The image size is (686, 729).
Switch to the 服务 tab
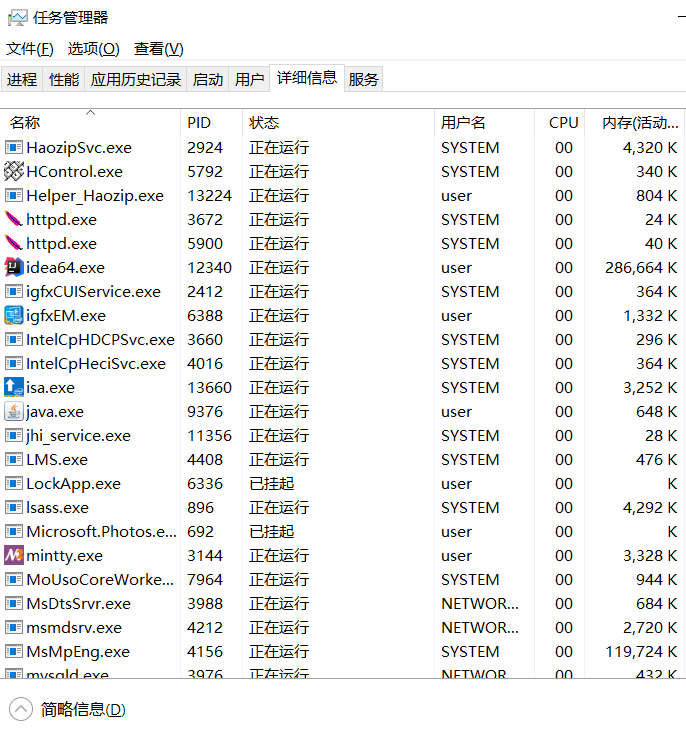(363, 80)
